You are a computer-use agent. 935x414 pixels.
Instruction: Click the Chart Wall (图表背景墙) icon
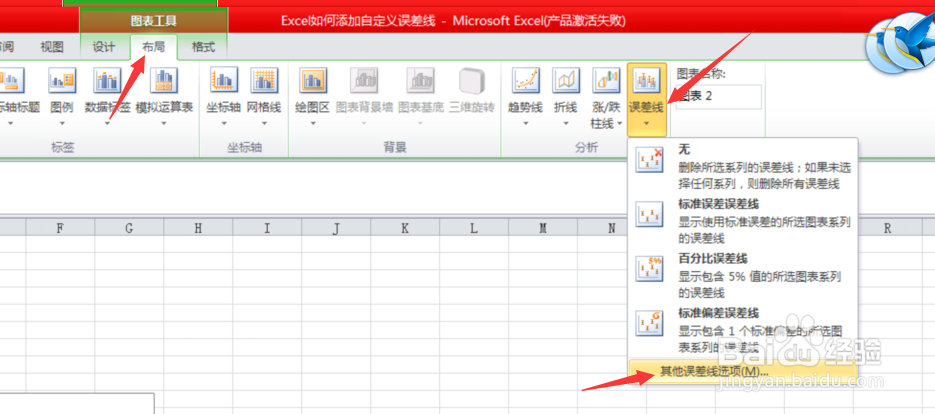click(x=364, y=80)
